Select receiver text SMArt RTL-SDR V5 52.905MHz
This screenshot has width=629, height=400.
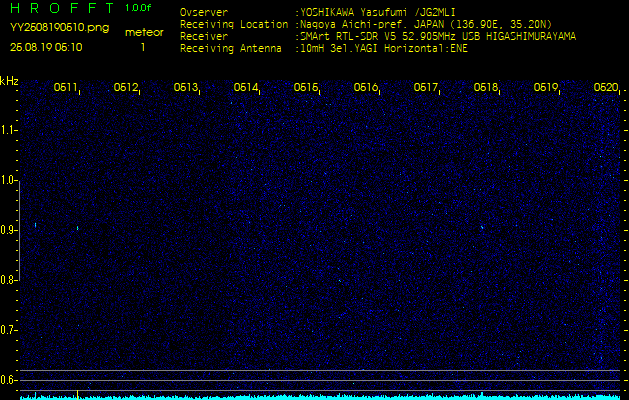coord(377,37)
